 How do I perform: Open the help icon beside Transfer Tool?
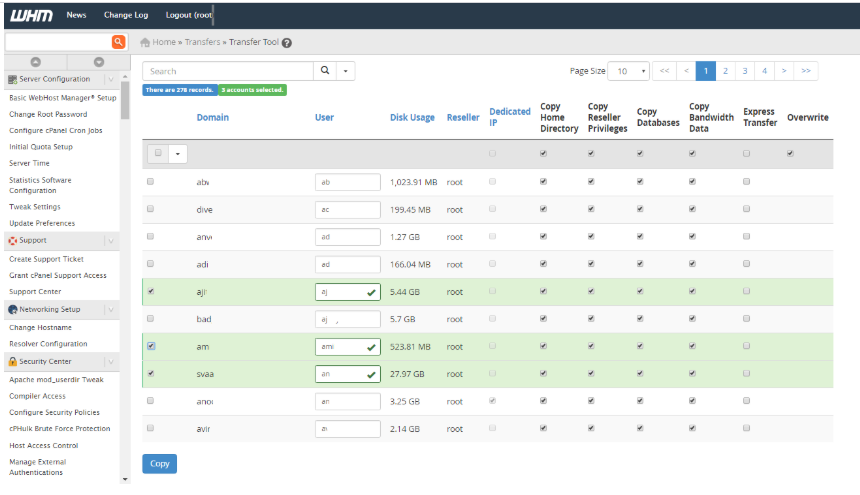coord(287,43)
